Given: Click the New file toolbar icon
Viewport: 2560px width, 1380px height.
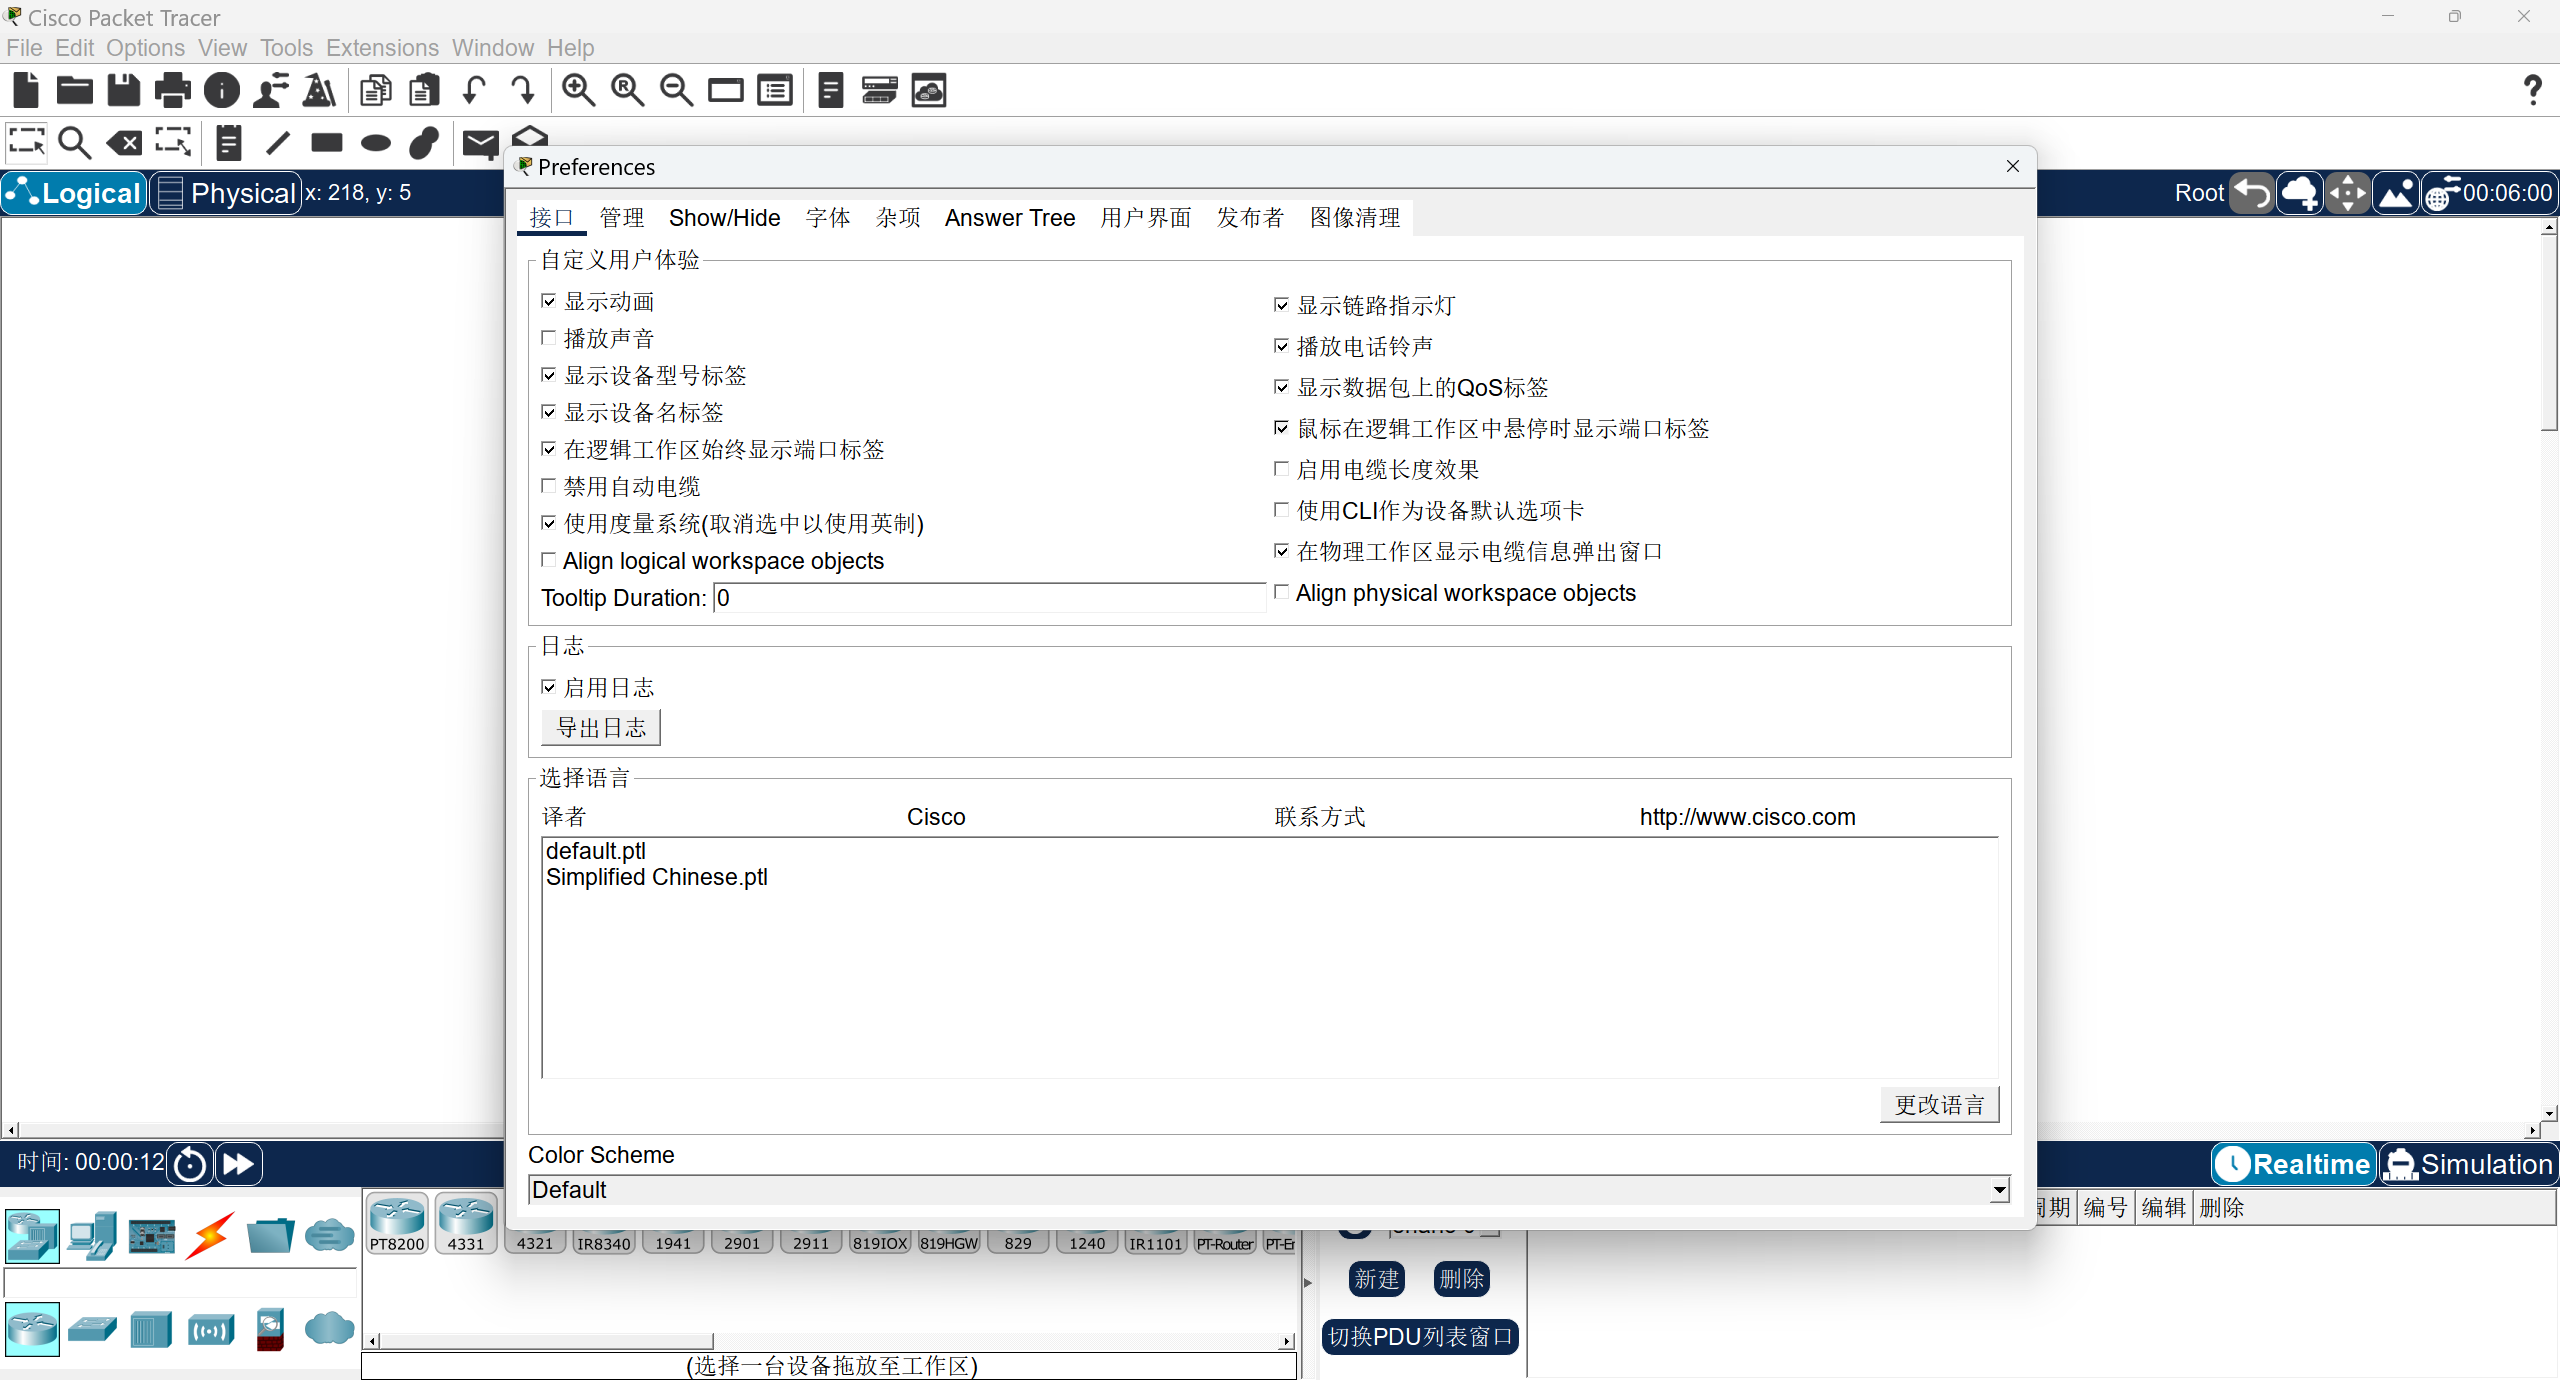Looking at the screenshot, I should (26, 90).
